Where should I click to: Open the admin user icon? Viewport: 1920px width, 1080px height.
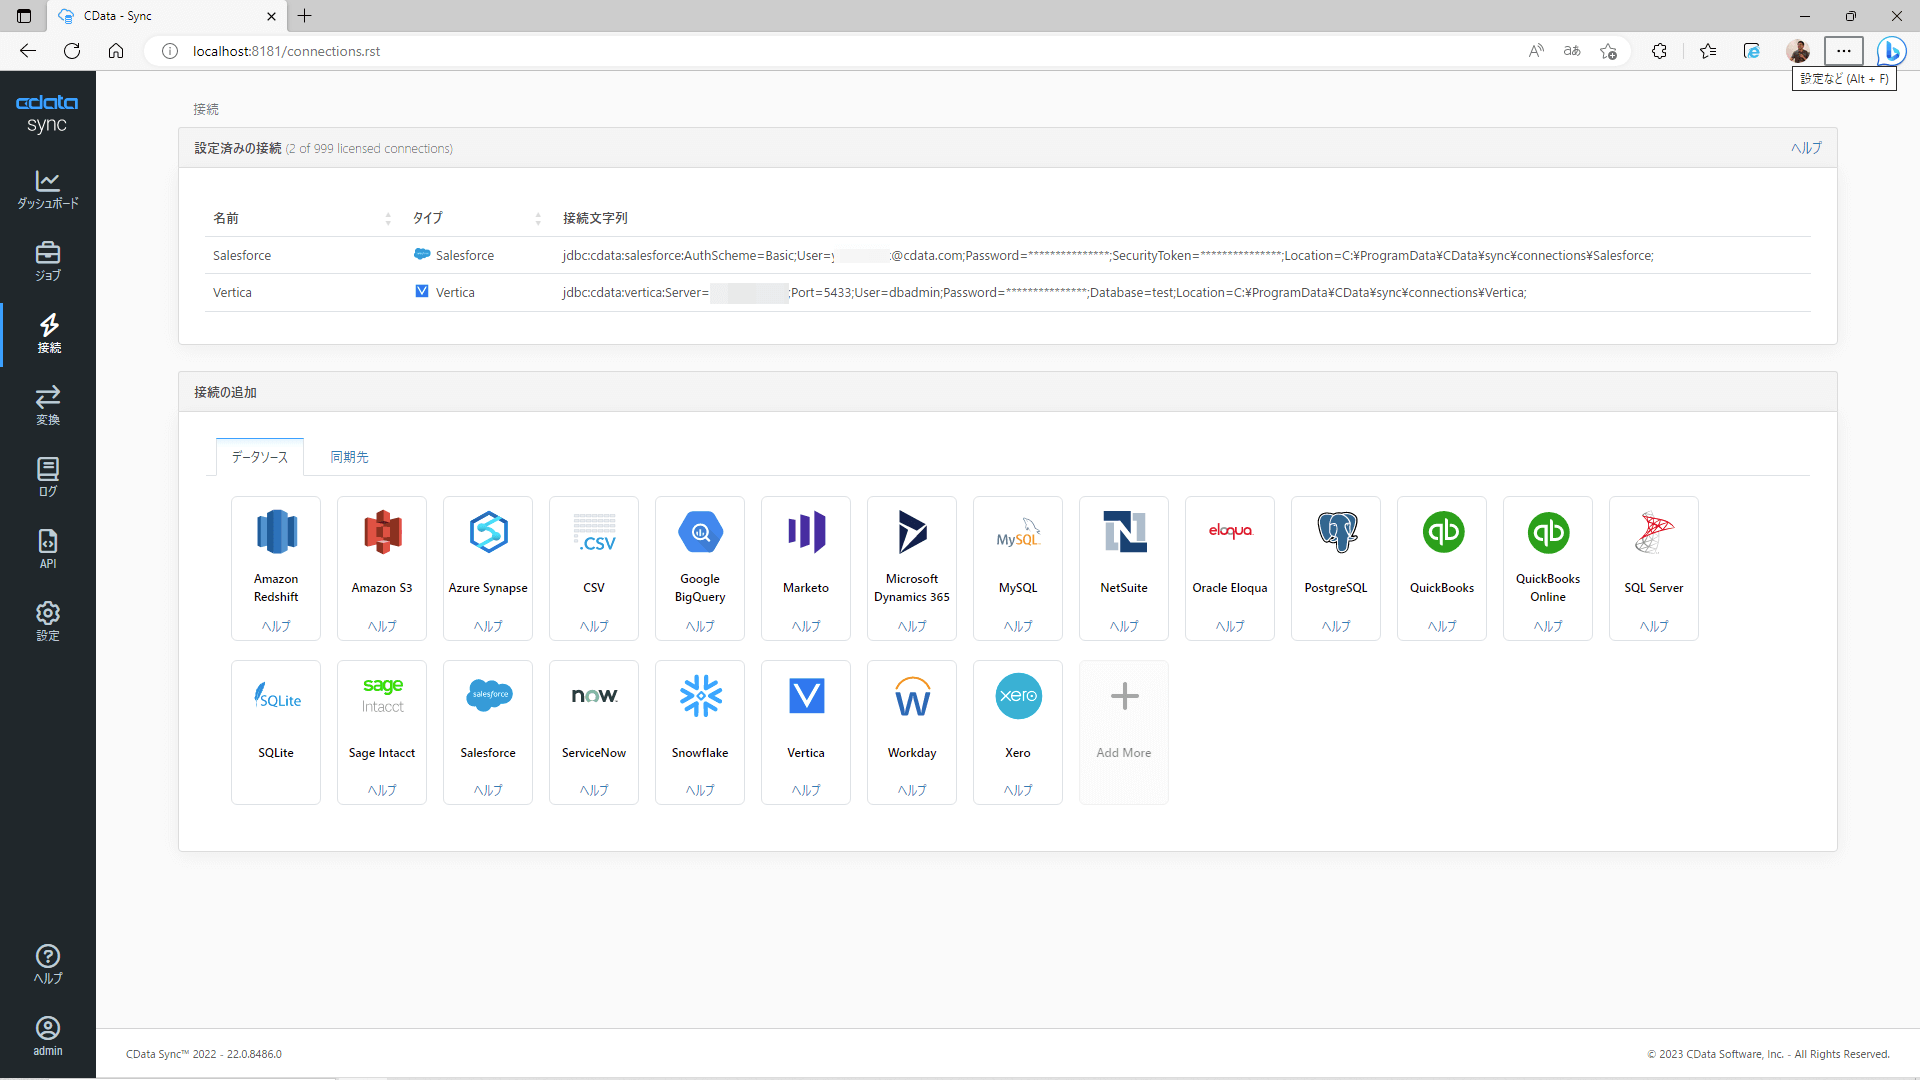point(47,1036)
